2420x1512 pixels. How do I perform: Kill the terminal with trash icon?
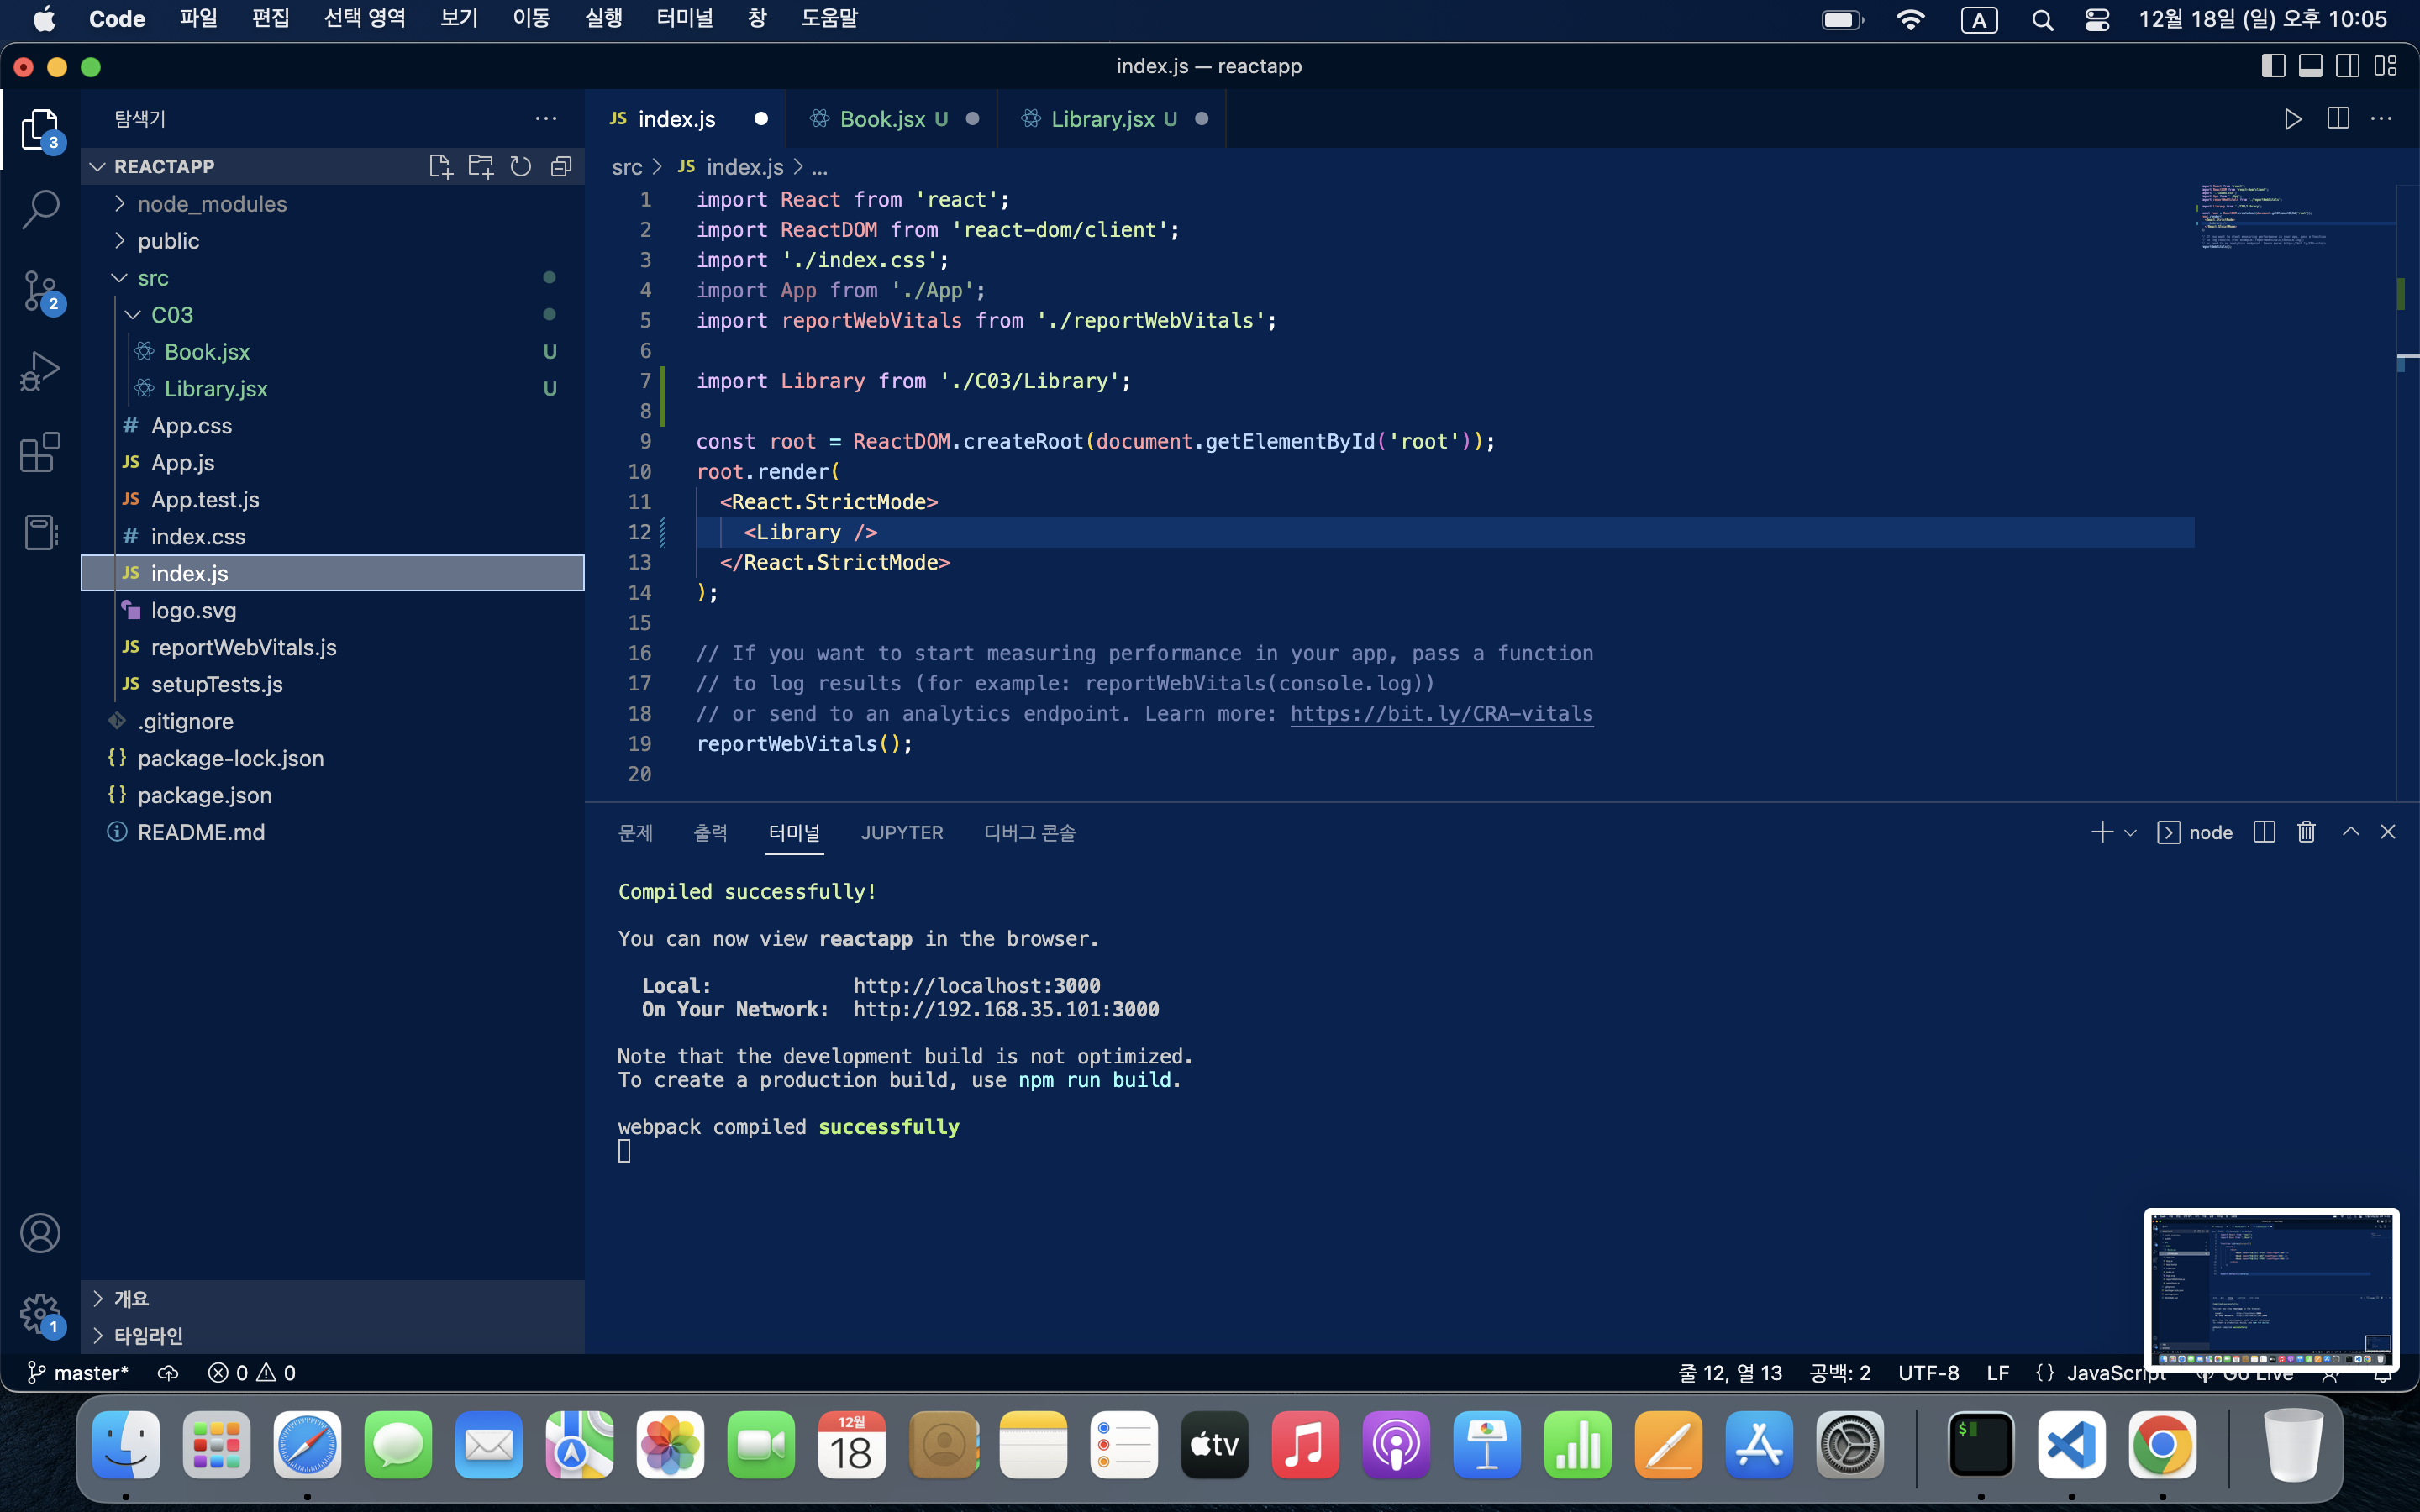click(x=2307, y=832)
